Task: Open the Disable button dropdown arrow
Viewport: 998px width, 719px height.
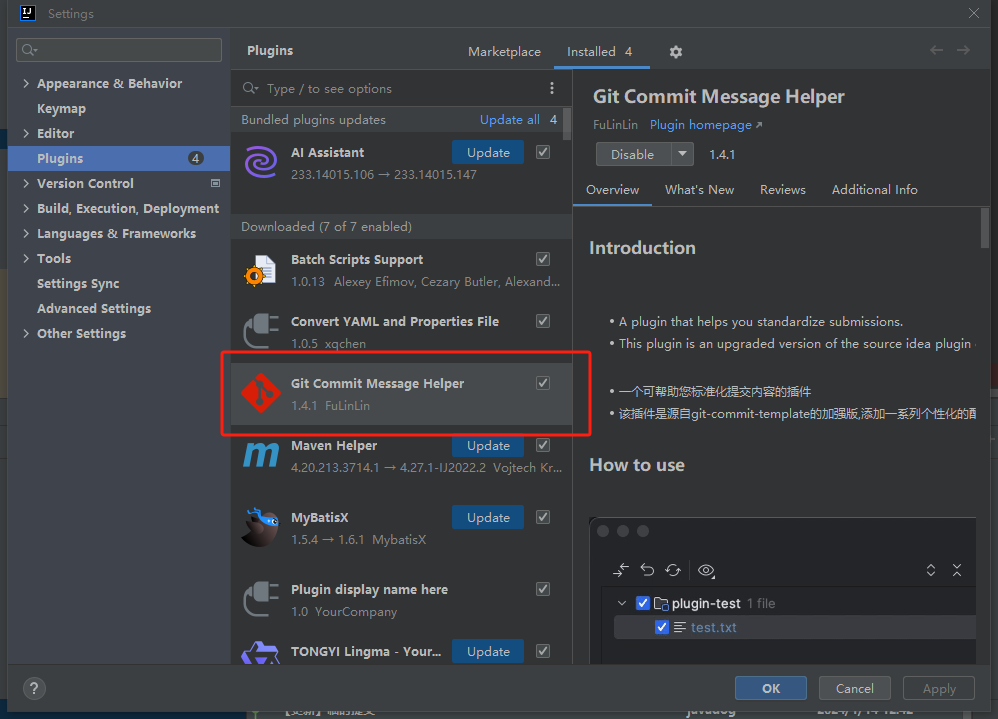Action: tap(682, 154)
